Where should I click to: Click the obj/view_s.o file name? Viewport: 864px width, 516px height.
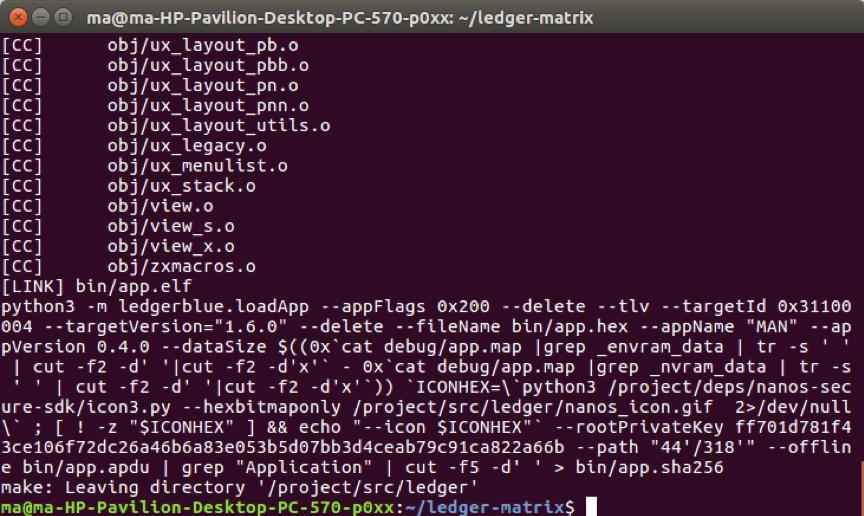pos(170,226)
